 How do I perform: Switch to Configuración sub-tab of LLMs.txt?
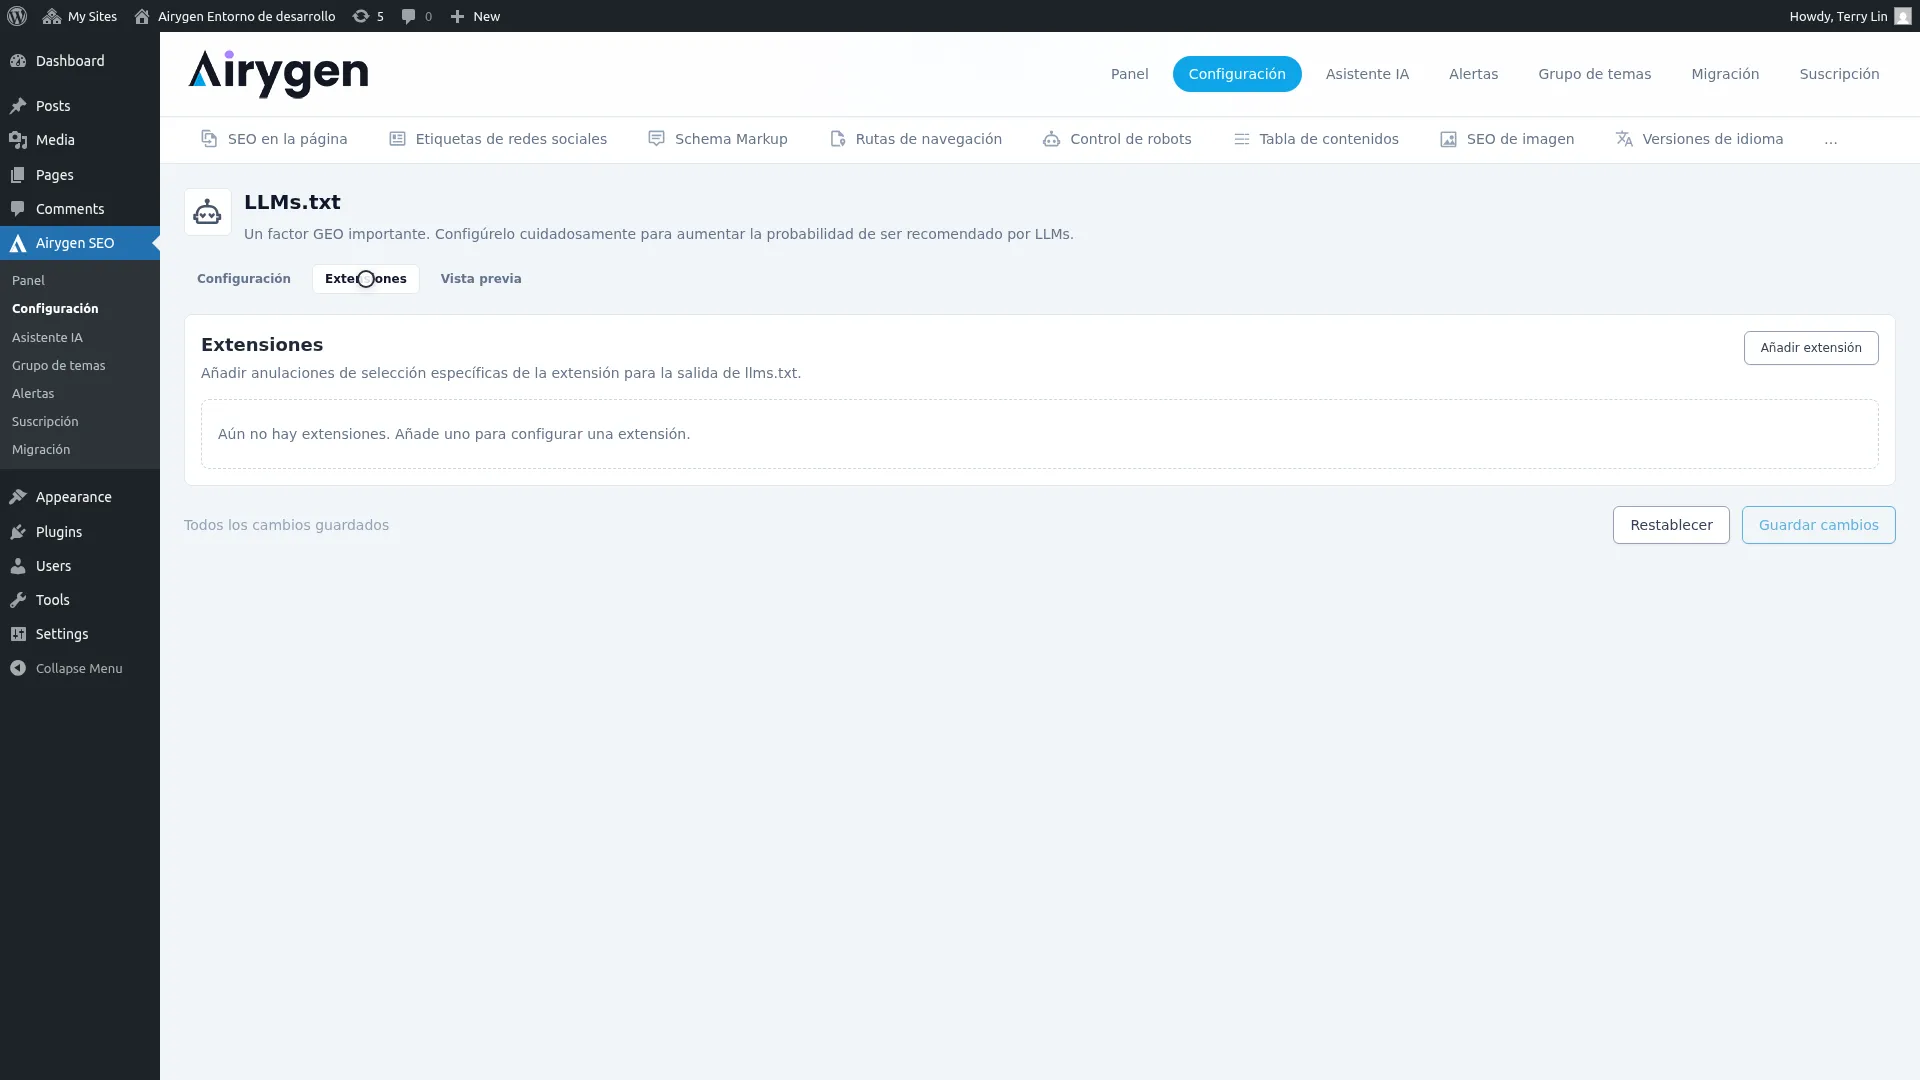pyautogui.click(x=244, y=279)
